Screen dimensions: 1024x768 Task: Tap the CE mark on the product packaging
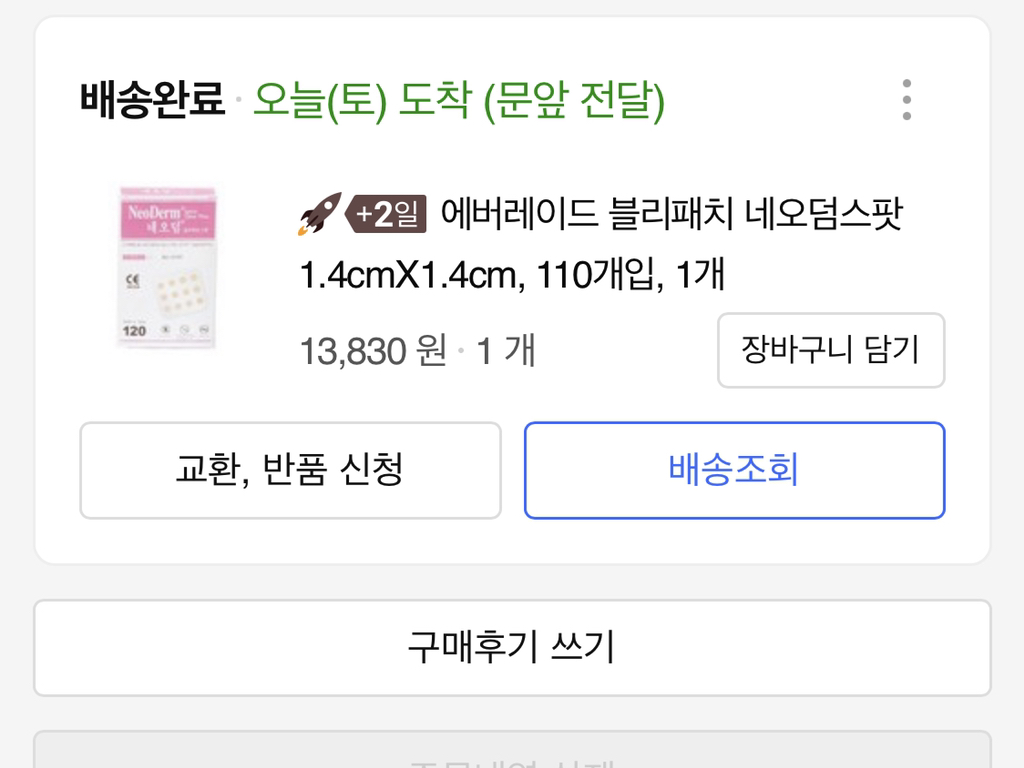point(134,281)
